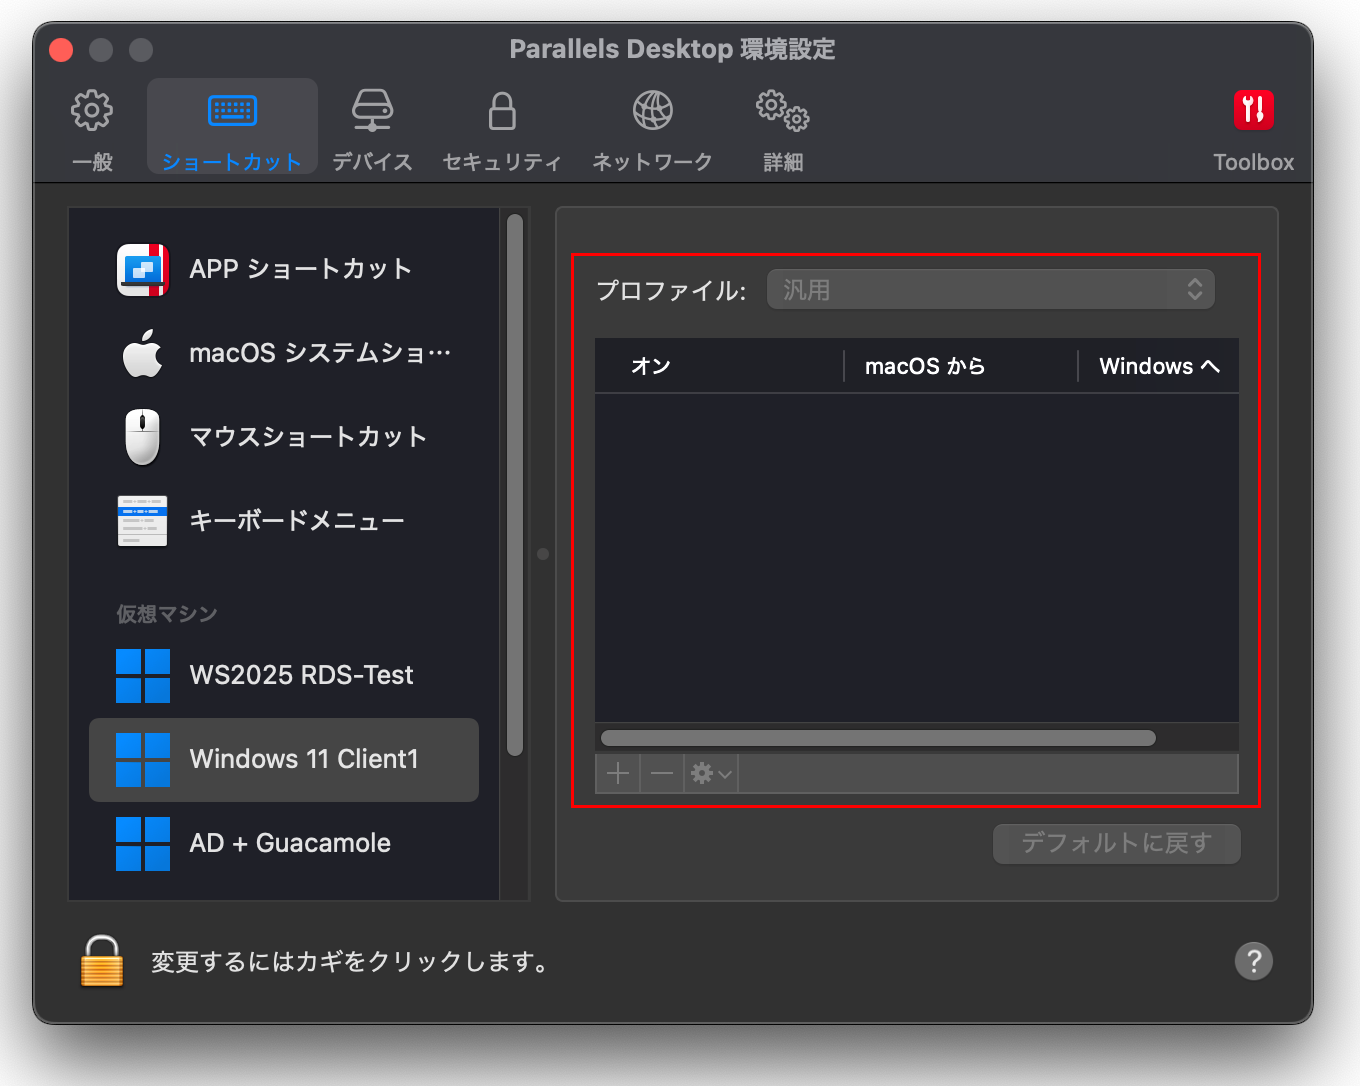This screenshot has width=1360, height=1086.
Task: Choose the Windows 11 Client1 virtual machine
Action: click(284, 759)
